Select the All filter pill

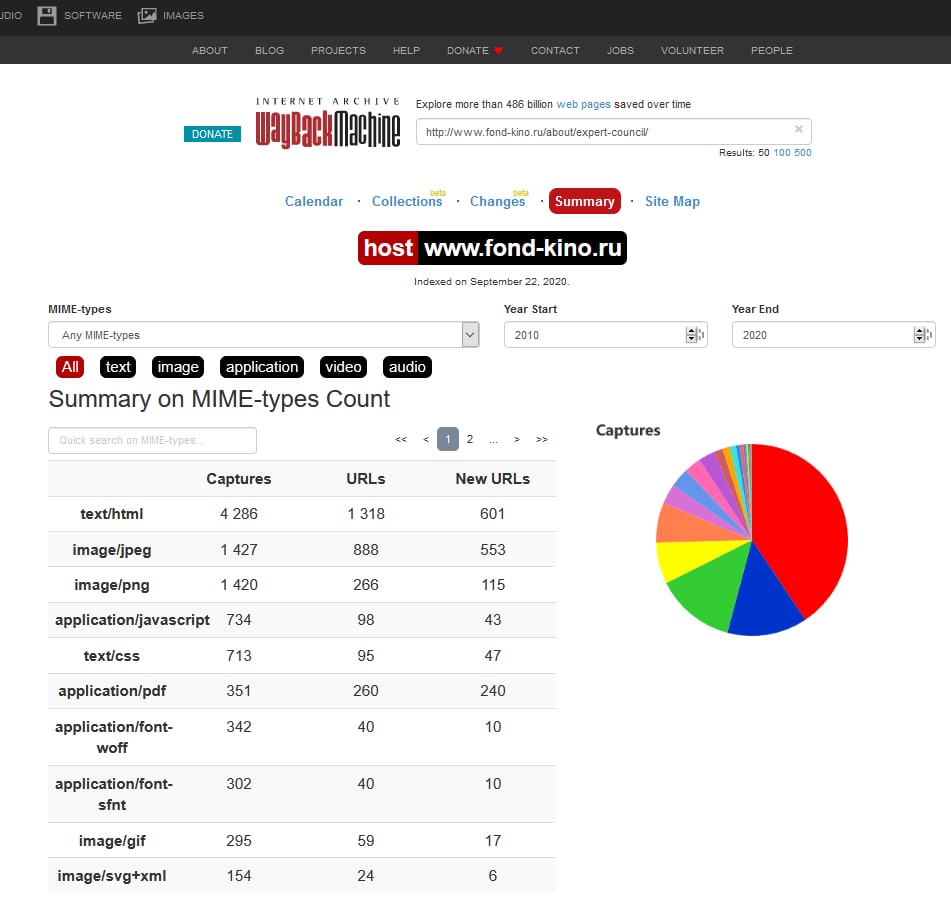pos(70,367)
